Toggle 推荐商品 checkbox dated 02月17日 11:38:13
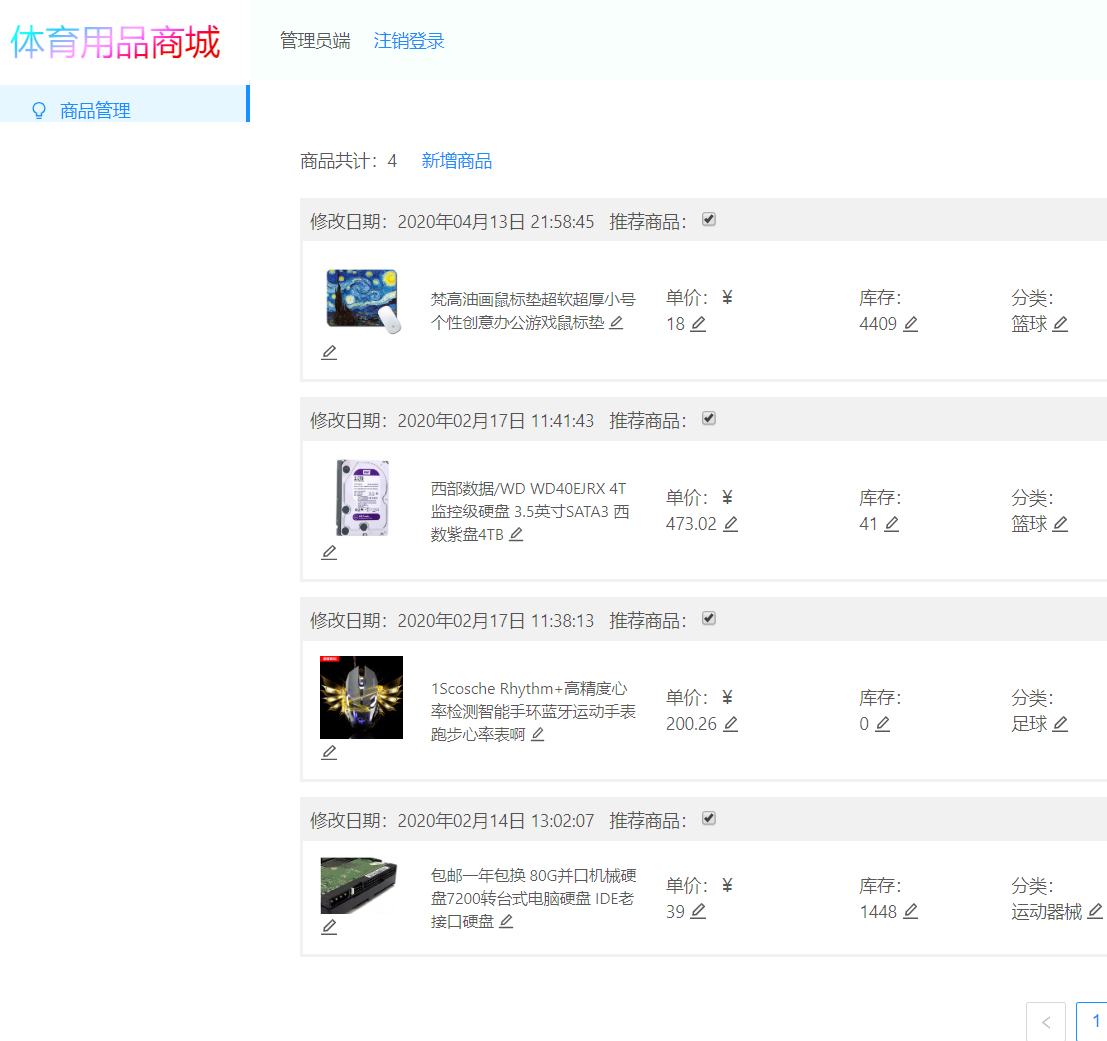The height and width of the screenshot is (1041, 1107). point(709,618)
